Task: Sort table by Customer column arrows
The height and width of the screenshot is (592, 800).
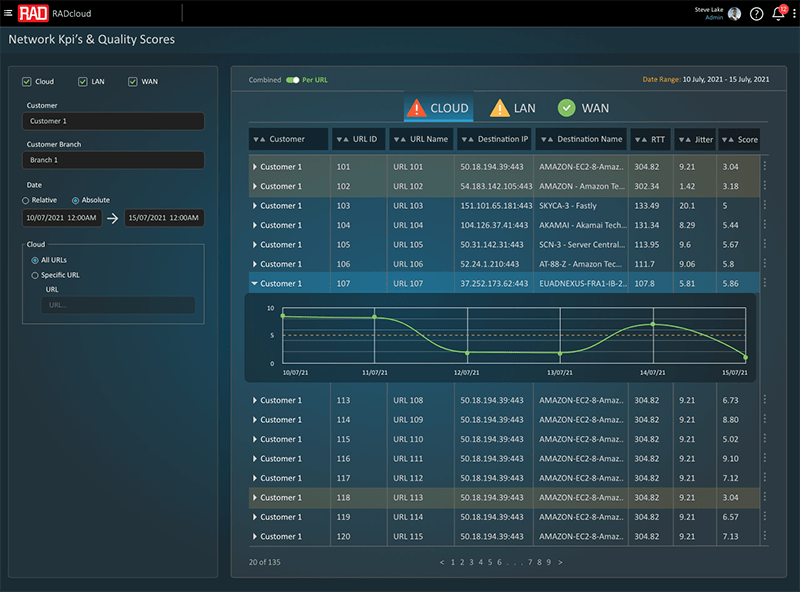Action: click(x=258, y=139)
